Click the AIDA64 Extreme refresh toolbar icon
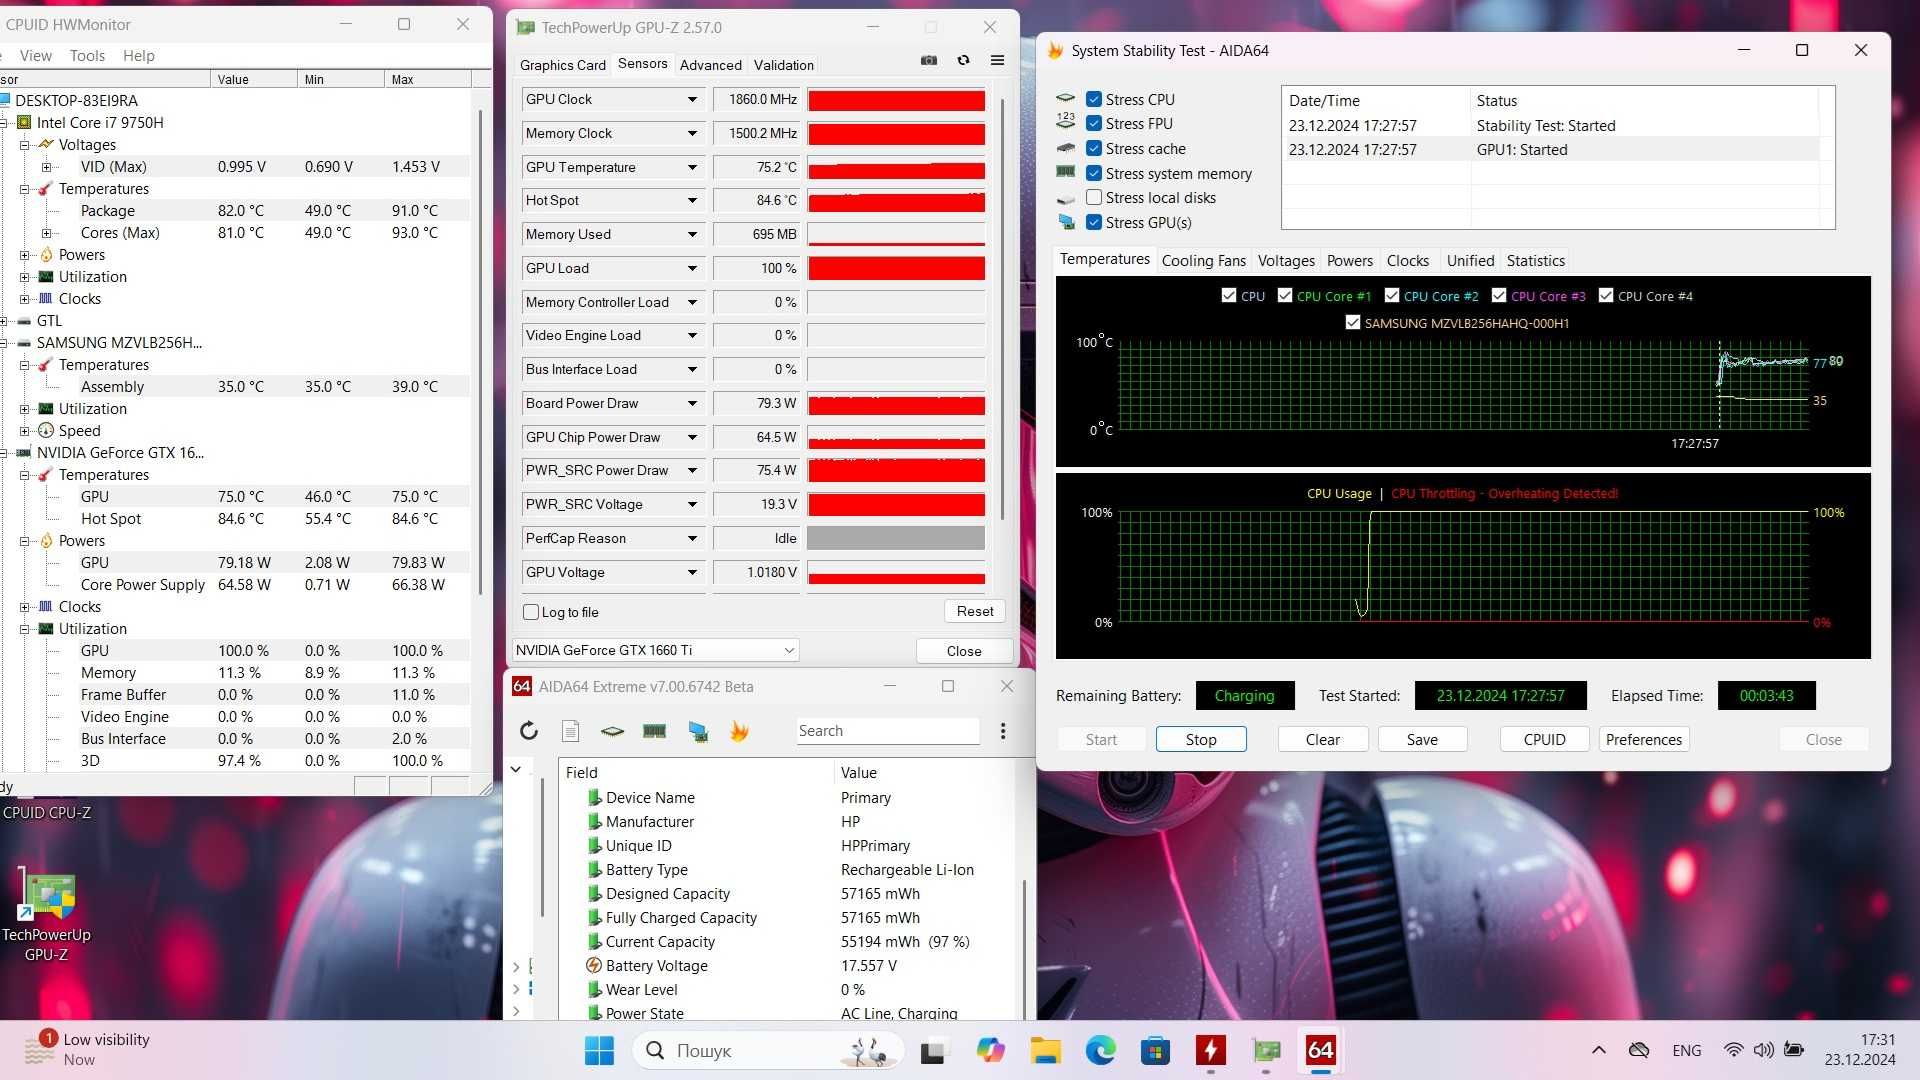This screenshot has height=1080, width=1920. coord(529,731)
